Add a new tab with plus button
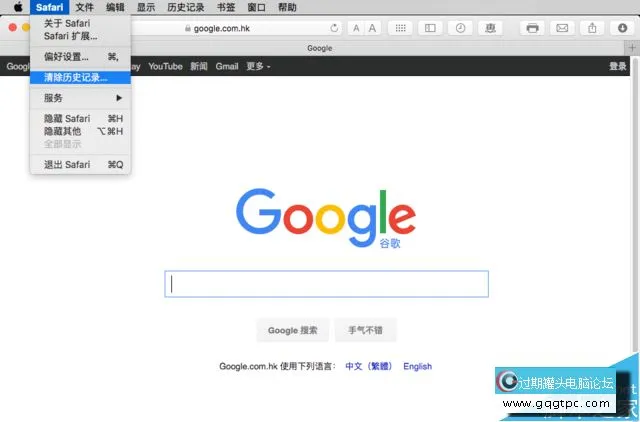Viewport: 640px width, 422px height. click(632, 48)
